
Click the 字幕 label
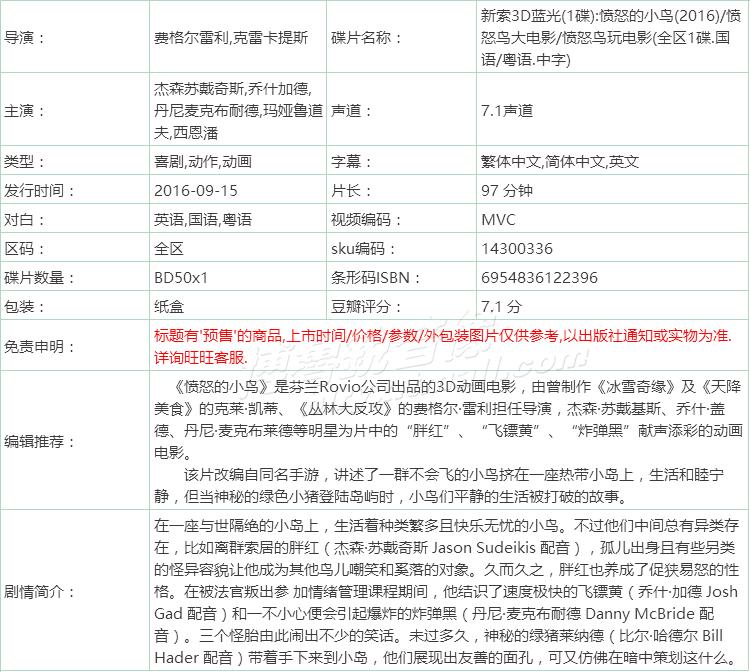pos(351,162)
